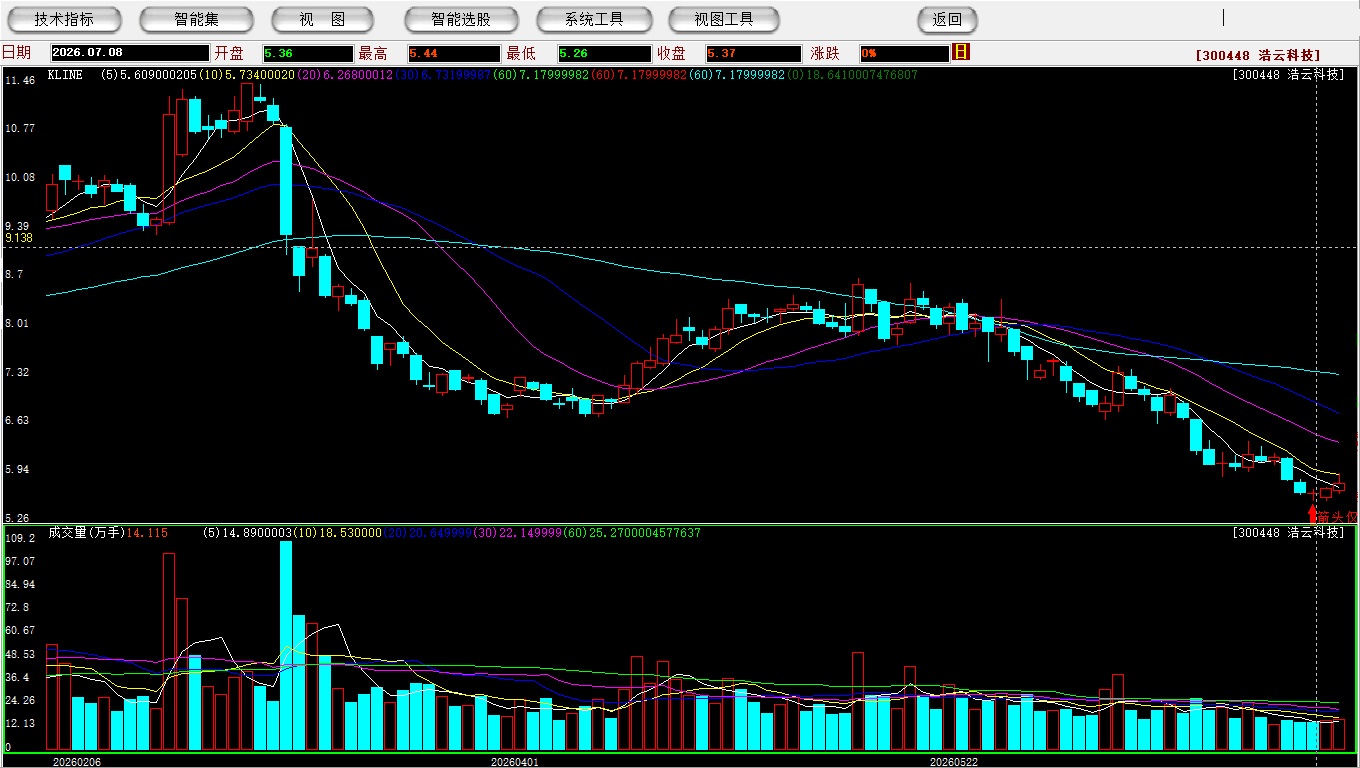Click the 涨跌 value field 0%
The height and width of the screenshot is (768, 1360).
pyautogui.click(x=903, y=53)
